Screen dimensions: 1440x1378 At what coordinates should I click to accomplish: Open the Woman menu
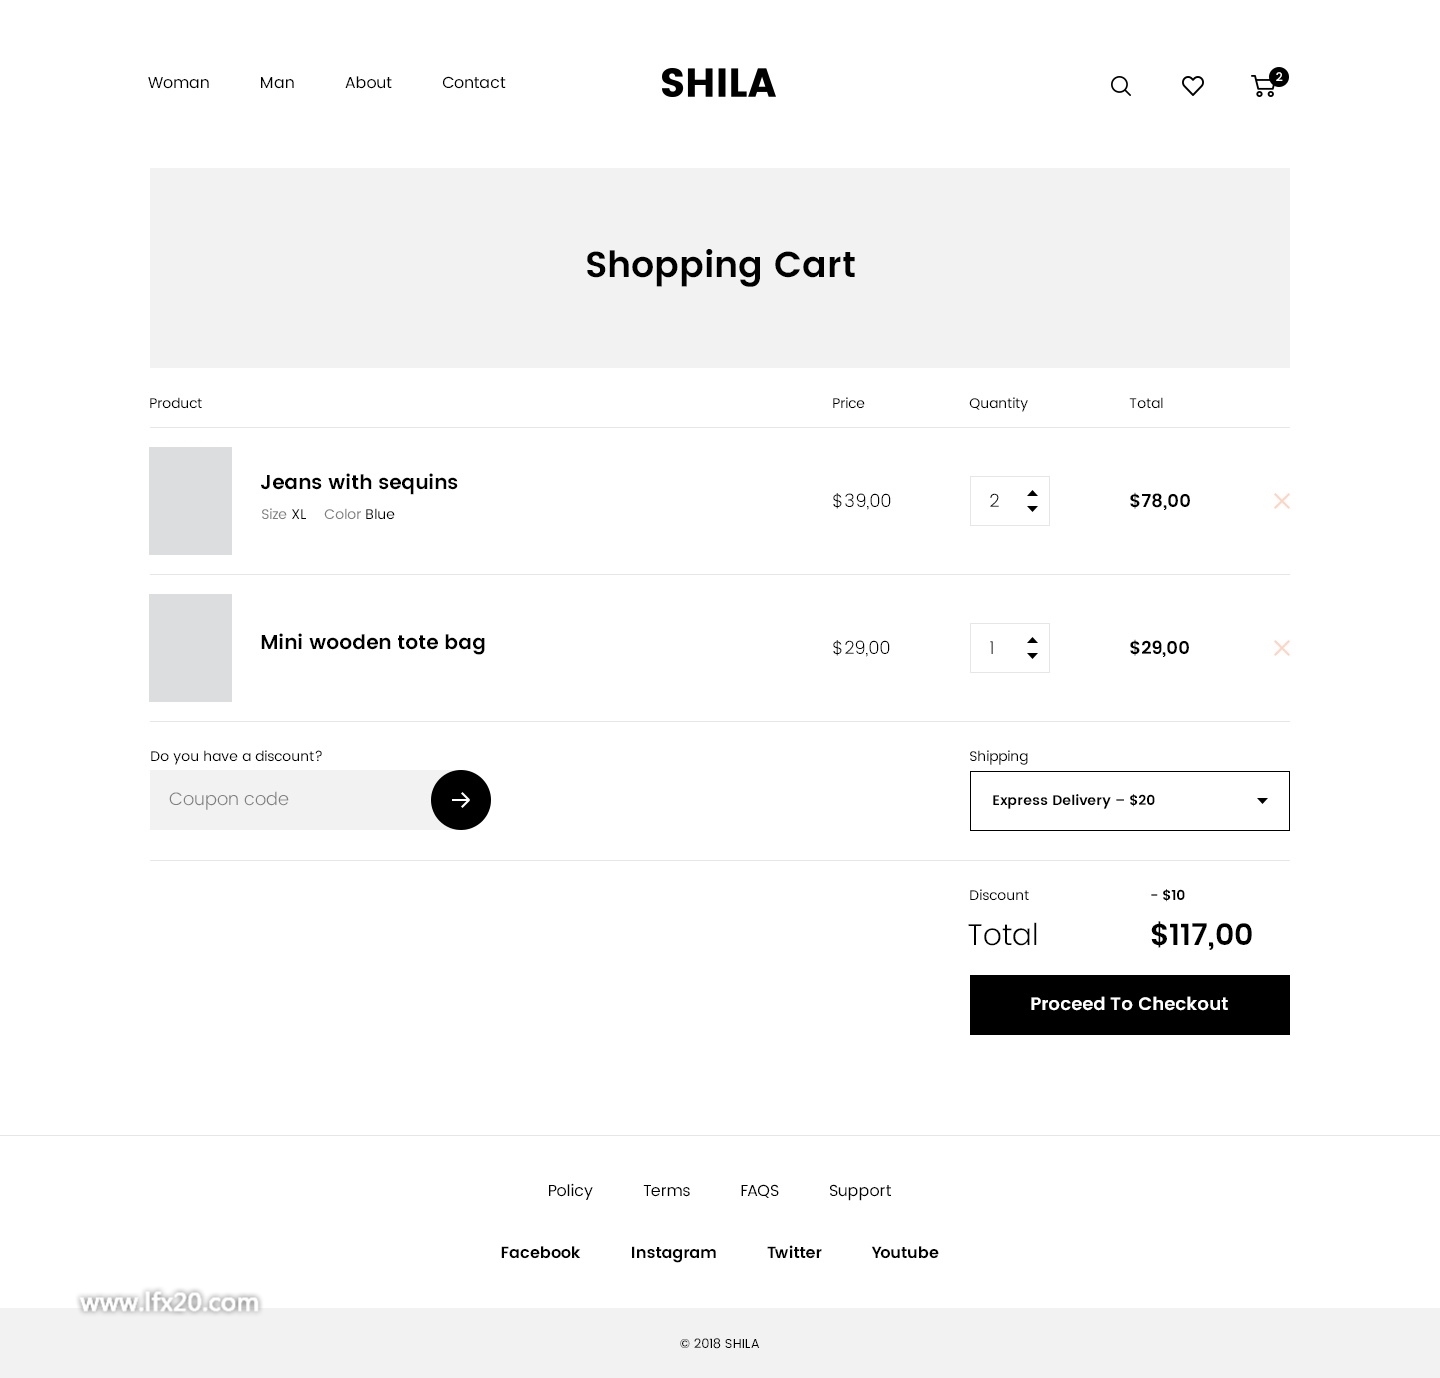(x=179, y=83)
